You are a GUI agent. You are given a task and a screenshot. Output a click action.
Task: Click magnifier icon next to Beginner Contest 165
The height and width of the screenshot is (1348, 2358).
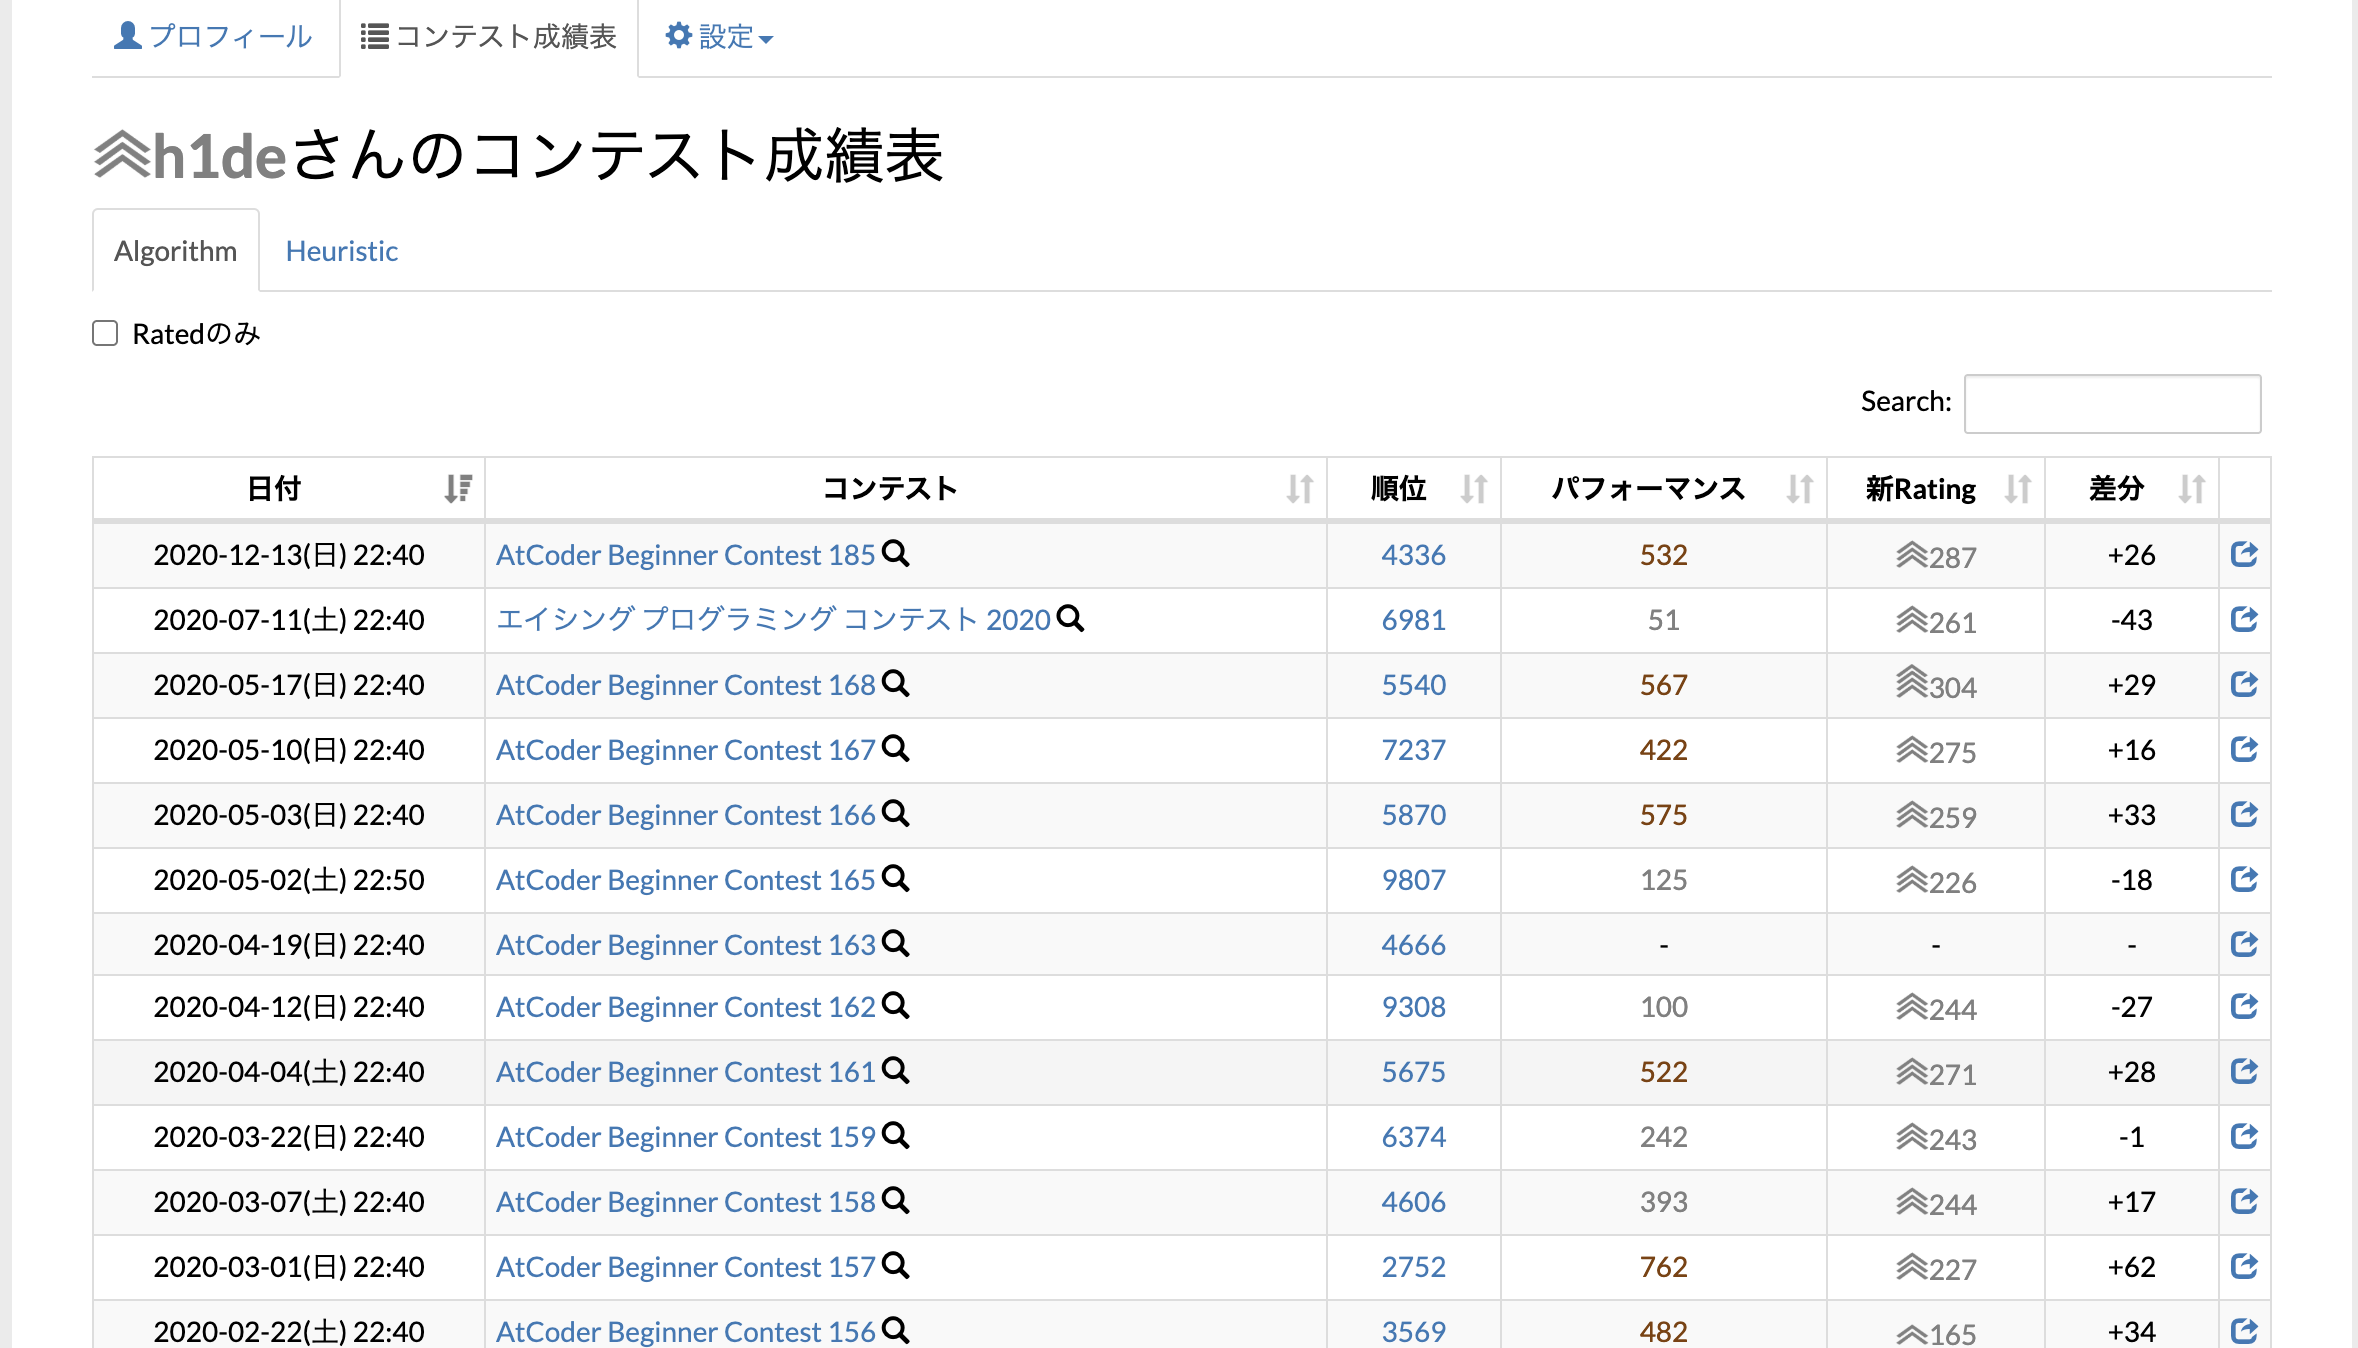coord(896,879)
